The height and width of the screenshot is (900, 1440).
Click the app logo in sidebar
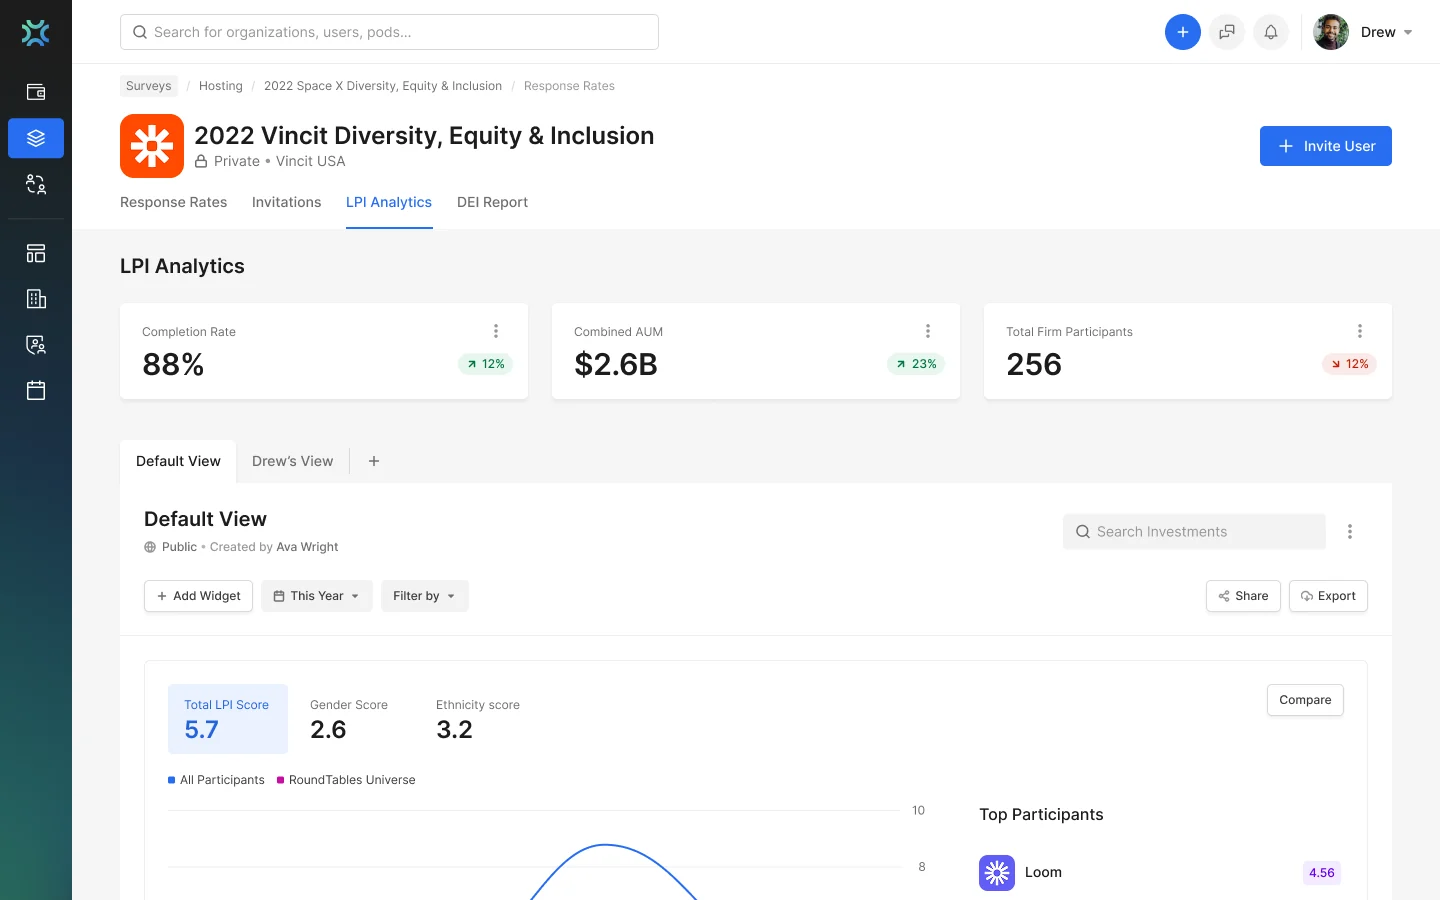click(x=36, y=32)
